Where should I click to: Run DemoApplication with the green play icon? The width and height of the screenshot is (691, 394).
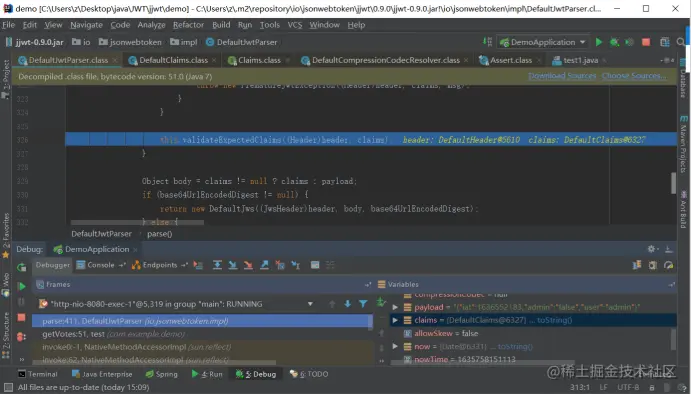click(x=598, y=42)
